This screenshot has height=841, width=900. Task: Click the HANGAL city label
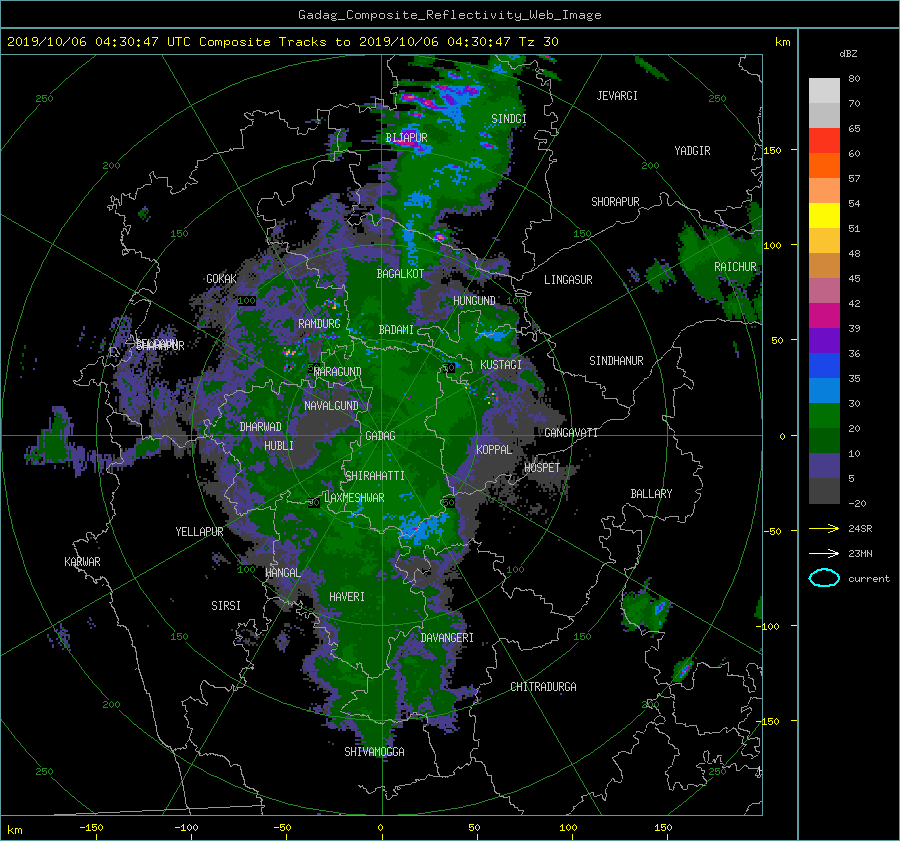click(x=283, y=573)
